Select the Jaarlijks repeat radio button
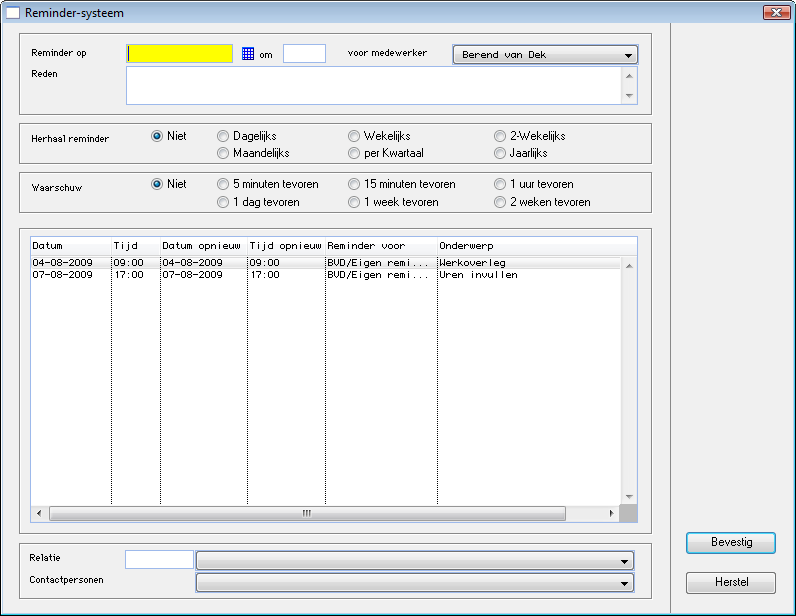Screen dimensions: 796x616 (x=501, y=153)
